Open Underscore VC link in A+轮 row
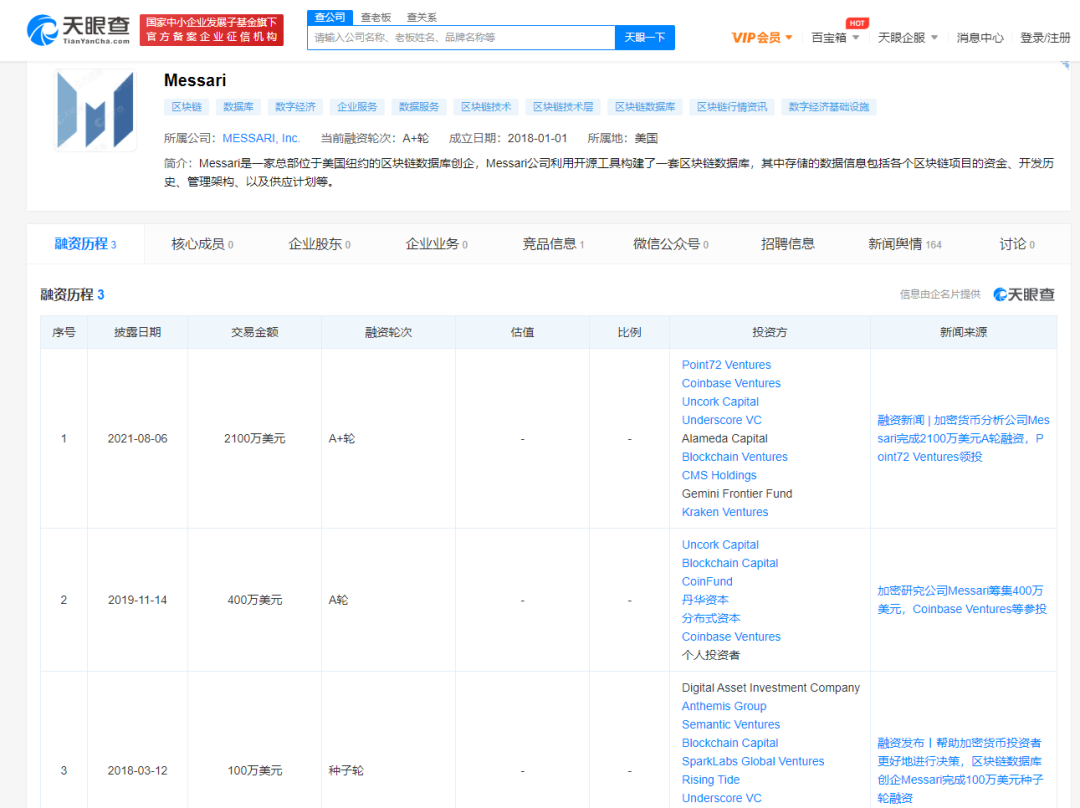Screen dimensions: 1080x808 pos(721,420)
